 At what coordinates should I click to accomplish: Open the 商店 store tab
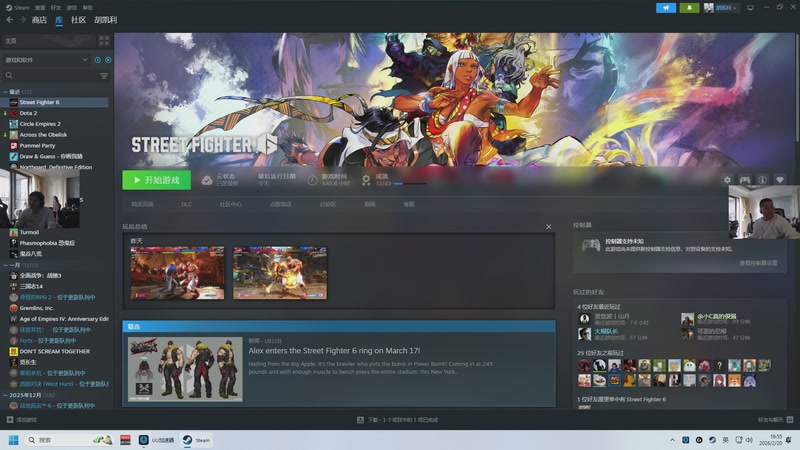coord(39,20)
